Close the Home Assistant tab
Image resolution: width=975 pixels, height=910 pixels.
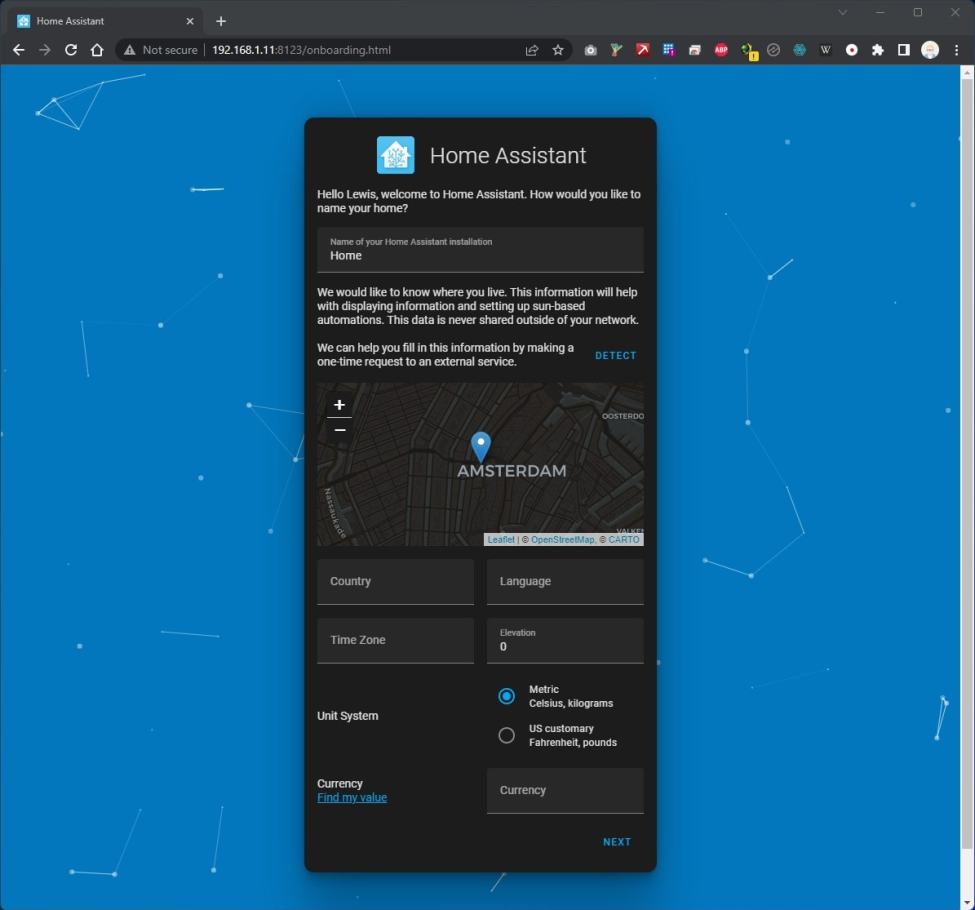pos(190,21)
